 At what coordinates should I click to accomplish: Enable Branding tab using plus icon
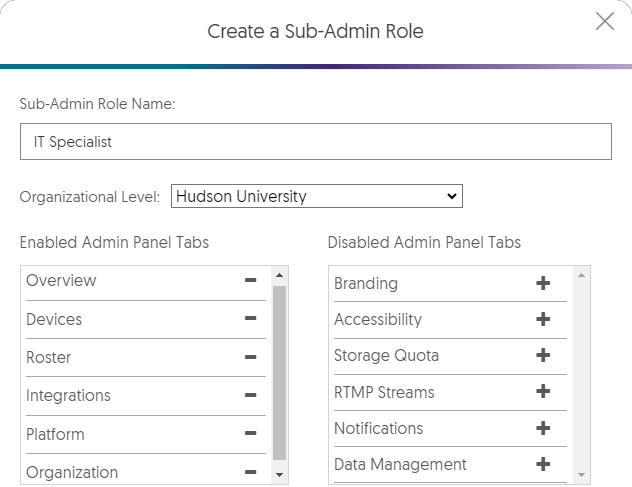pos(543,284)
